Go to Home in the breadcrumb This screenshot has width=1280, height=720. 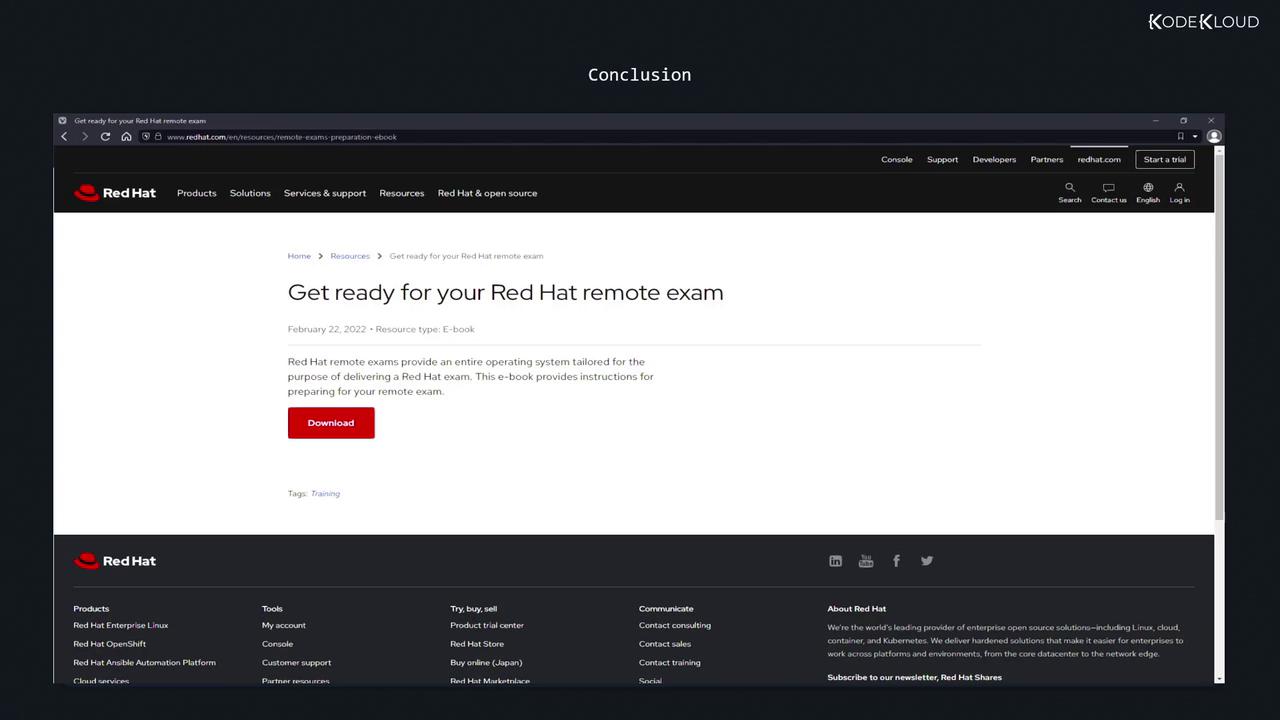[x=299, y=256]
